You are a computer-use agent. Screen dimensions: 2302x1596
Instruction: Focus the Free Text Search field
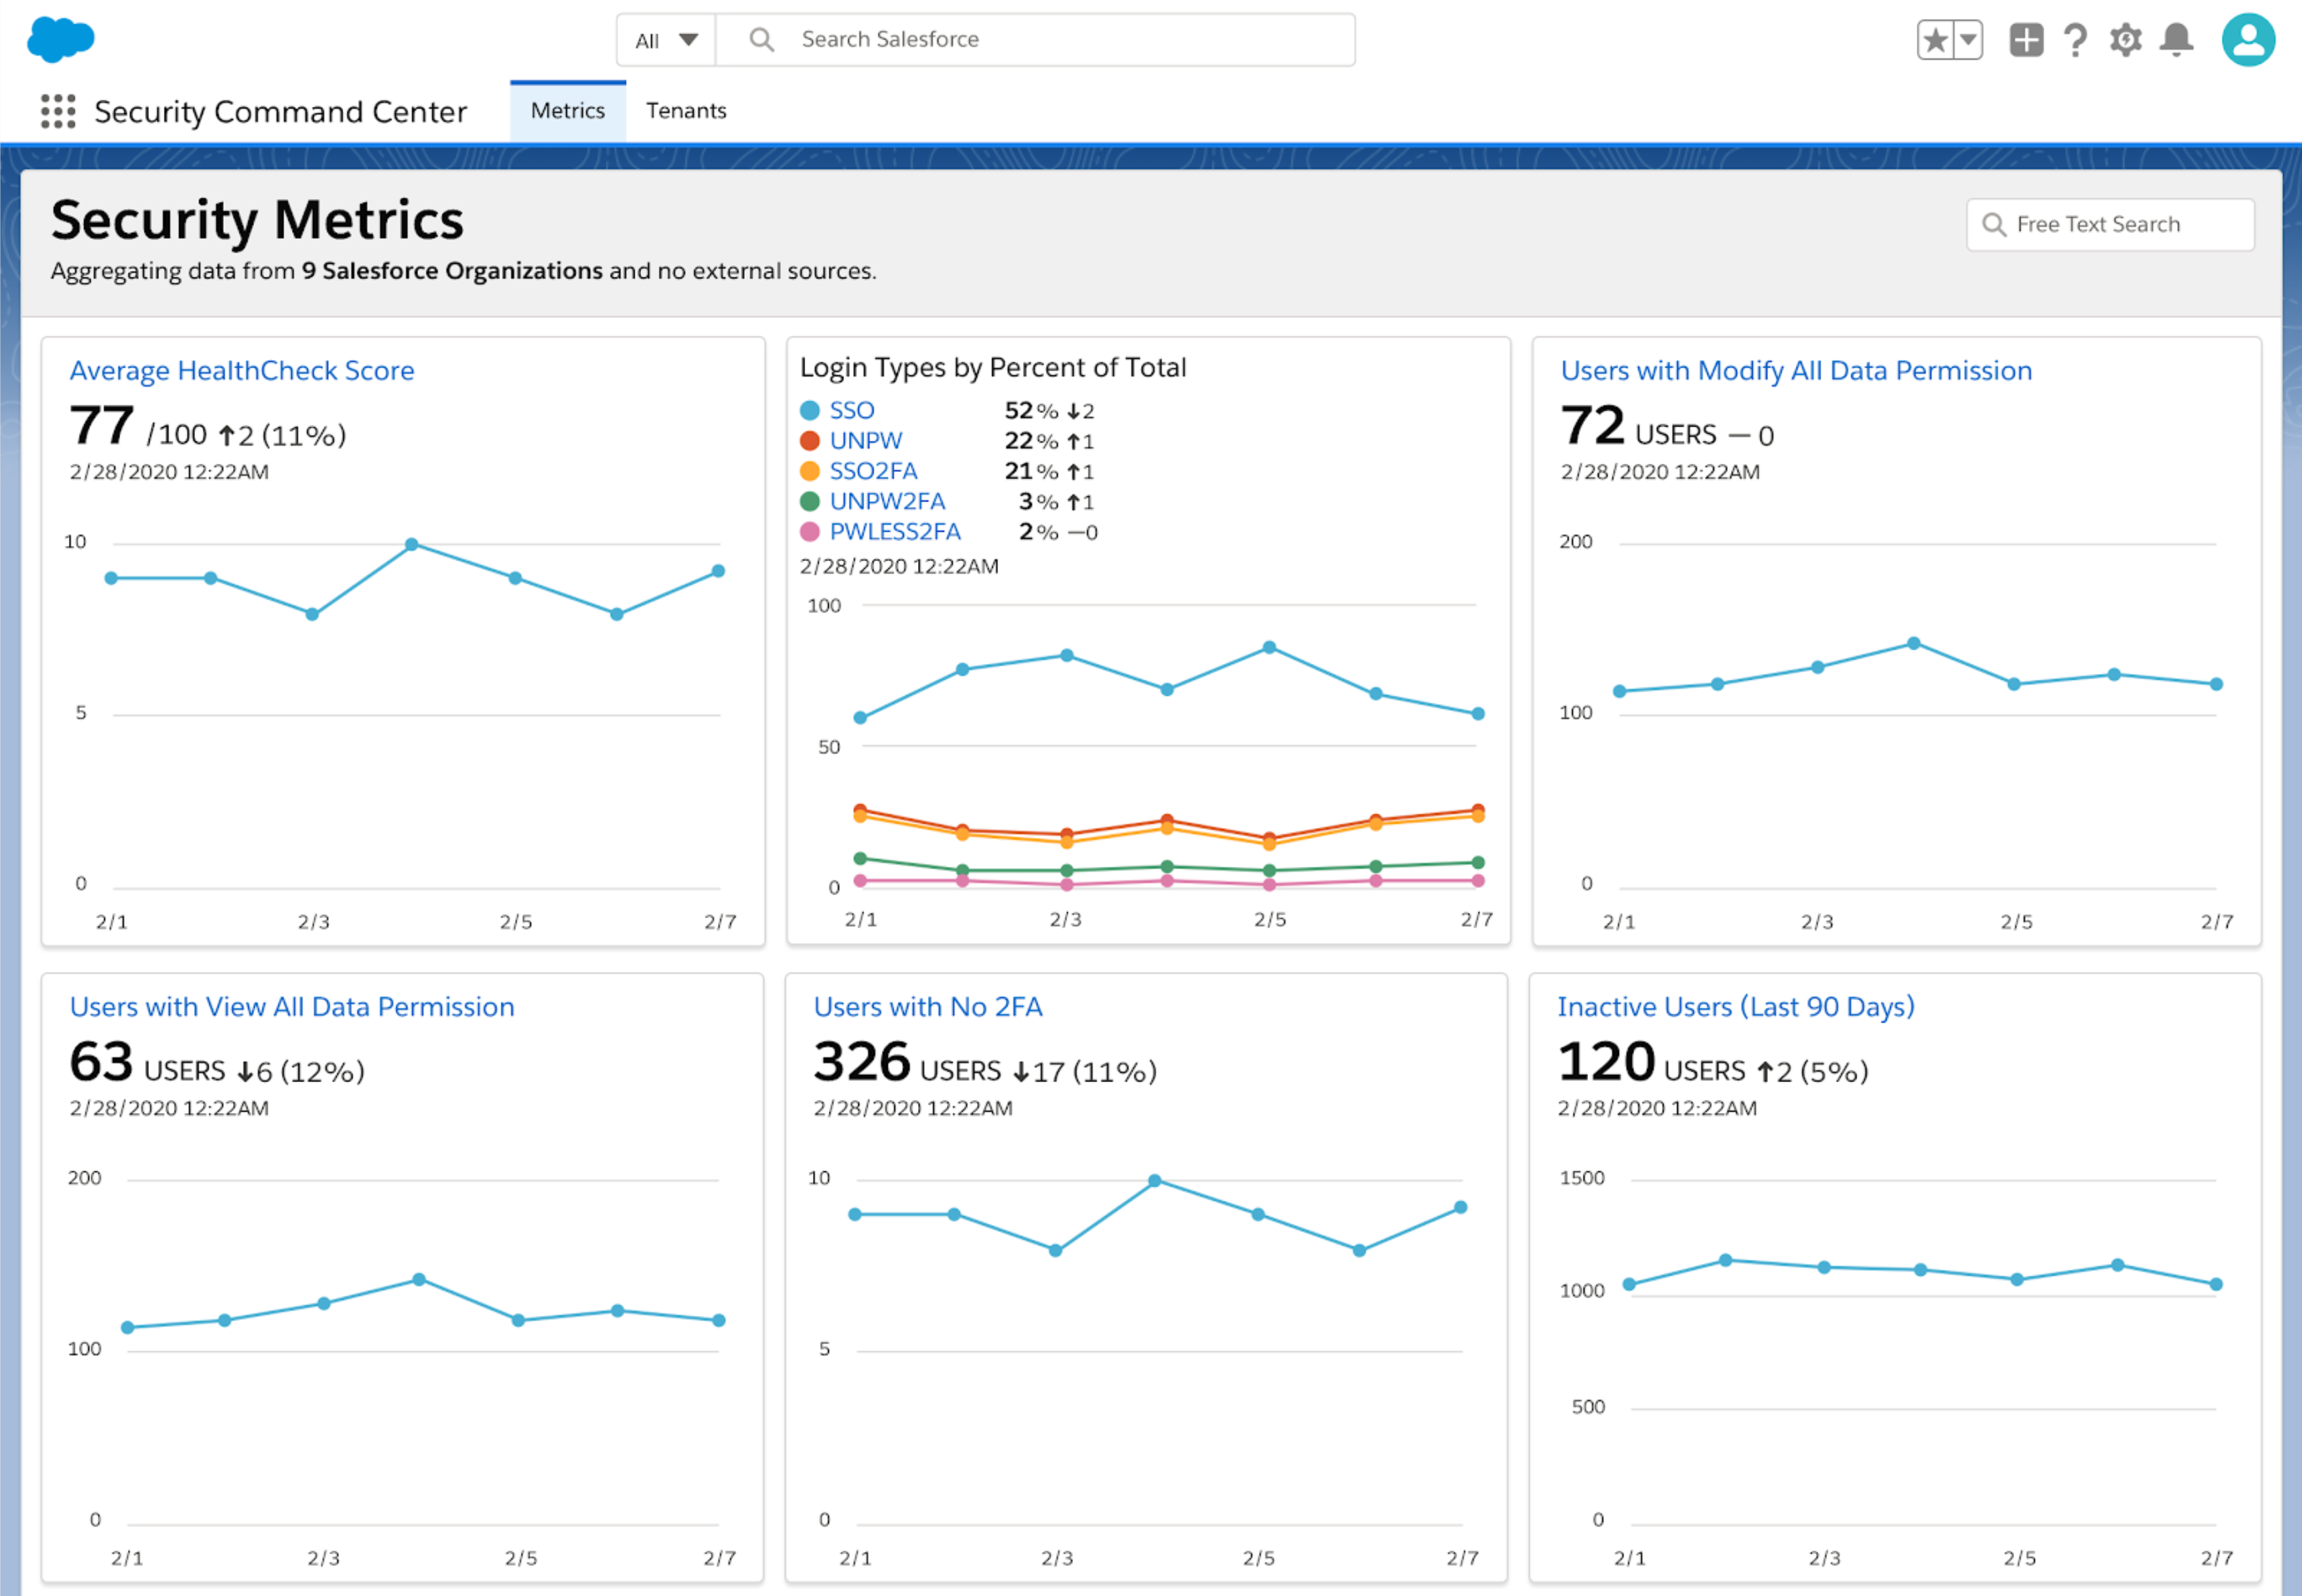(2110, 224)
